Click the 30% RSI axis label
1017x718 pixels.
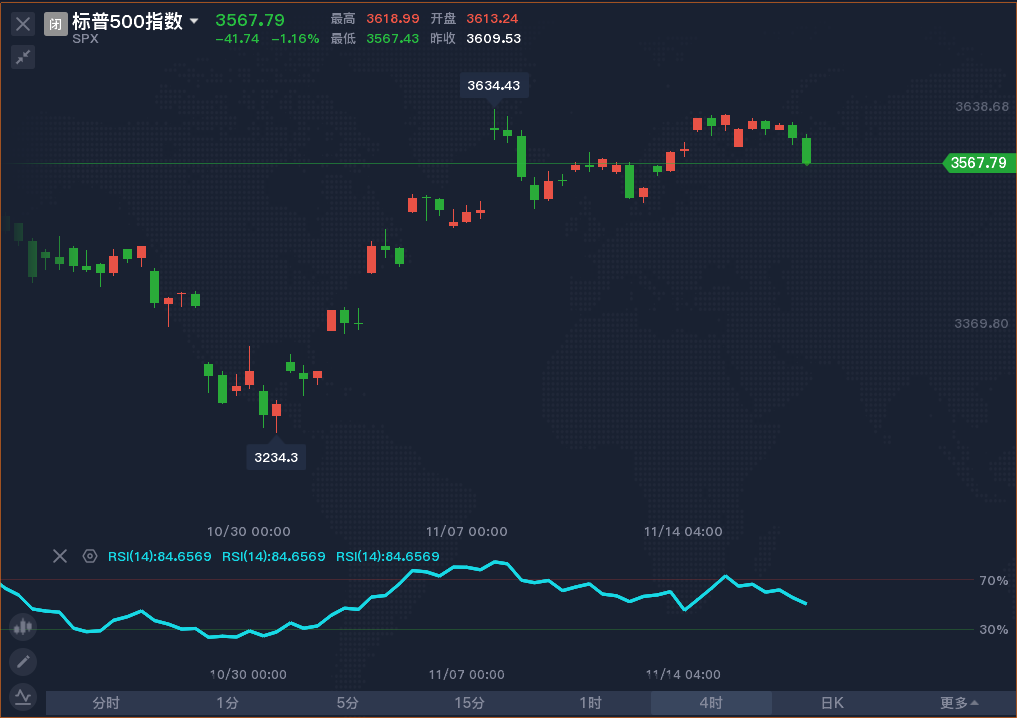pyautogui.click(x=994, y=629)
